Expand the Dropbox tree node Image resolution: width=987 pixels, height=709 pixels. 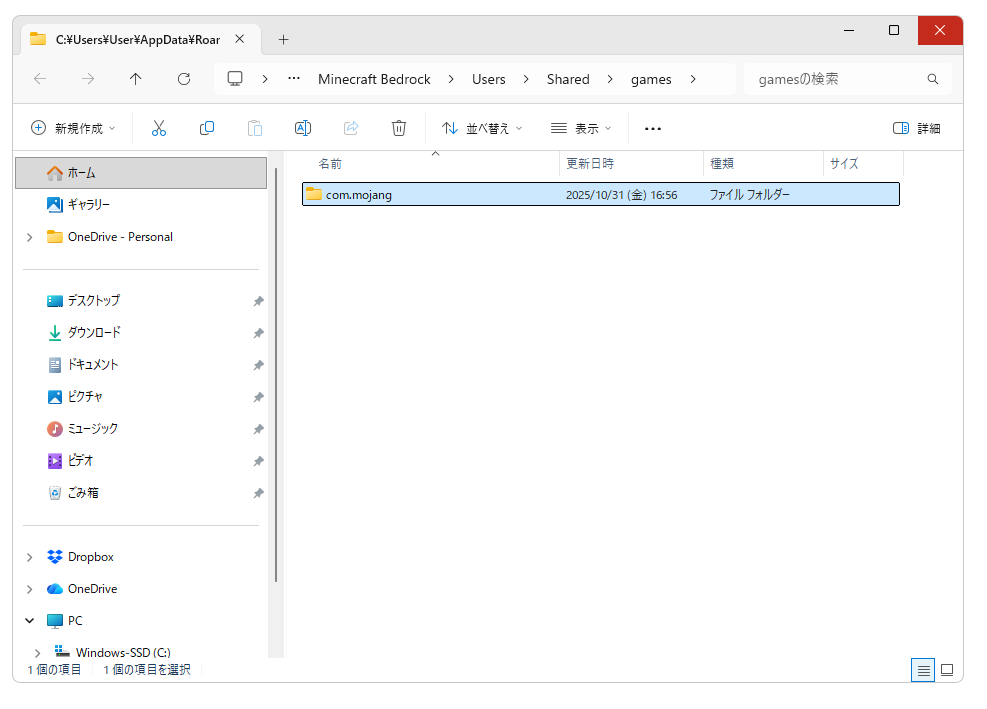[x=30, y=557]
